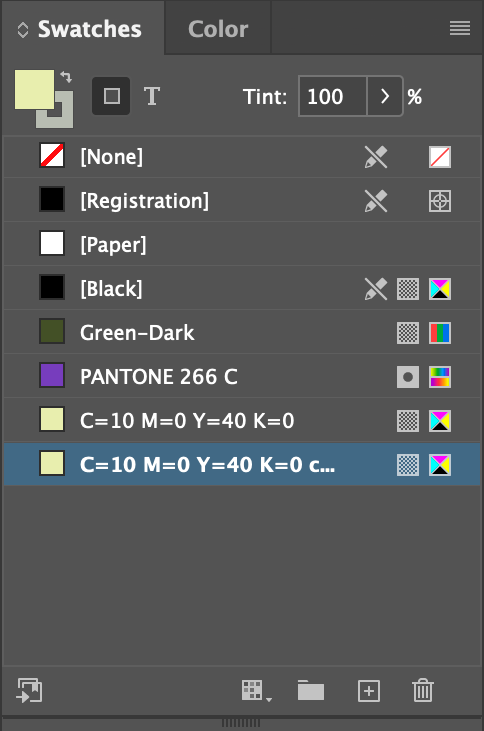Select the Green-Dark swatch

(242, 333)
